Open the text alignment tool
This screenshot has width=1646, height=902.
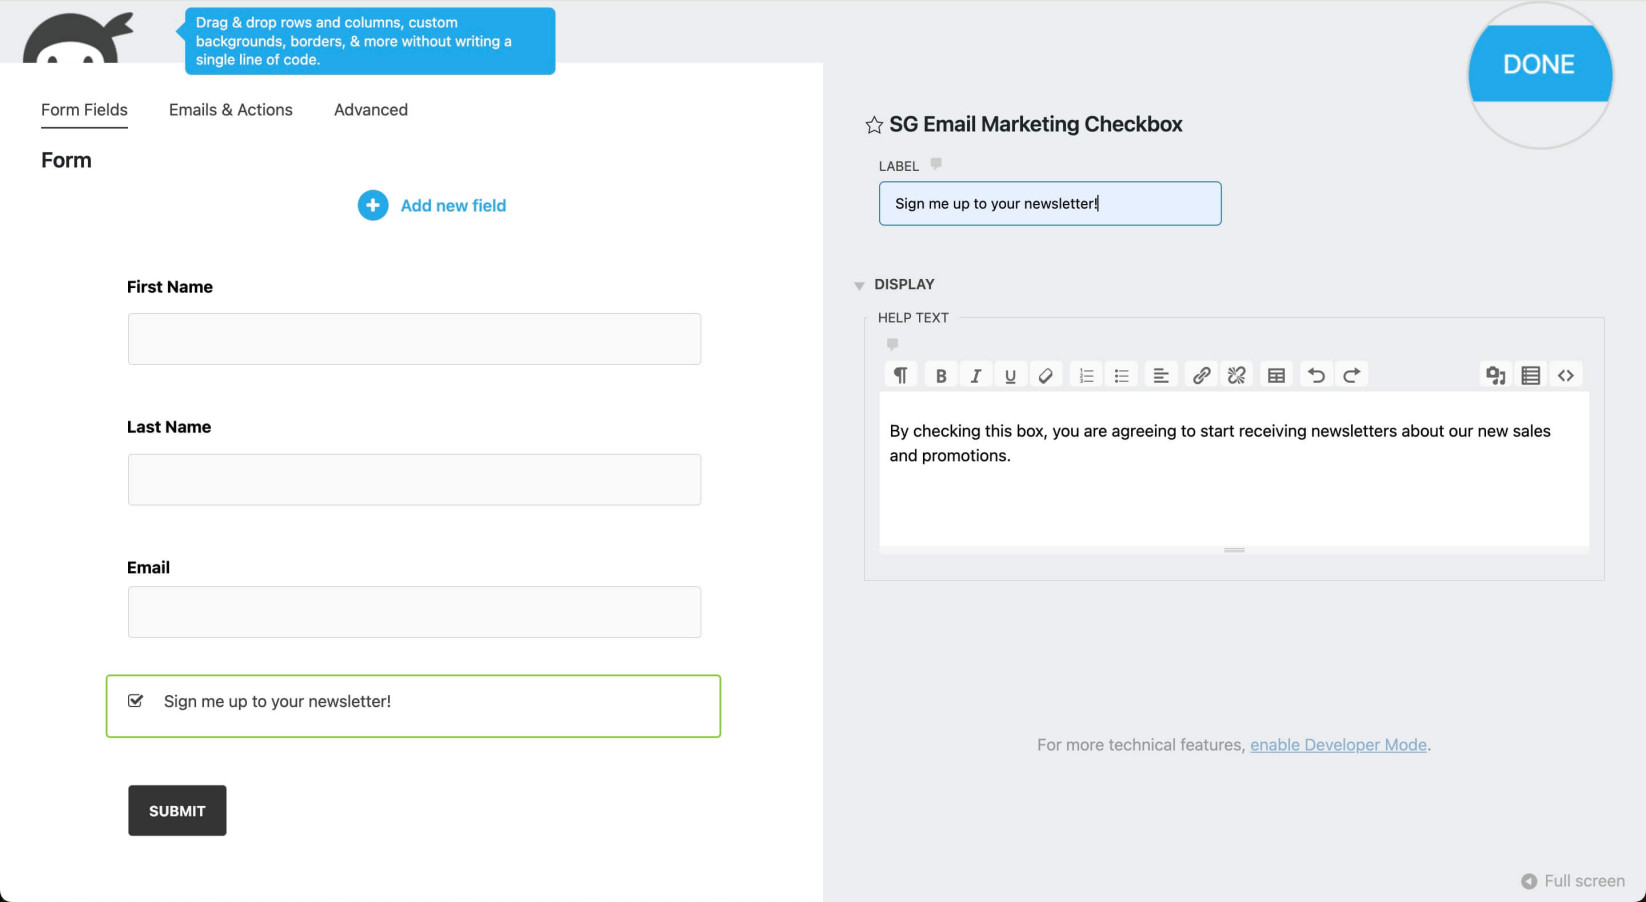tap(1160, 375)
